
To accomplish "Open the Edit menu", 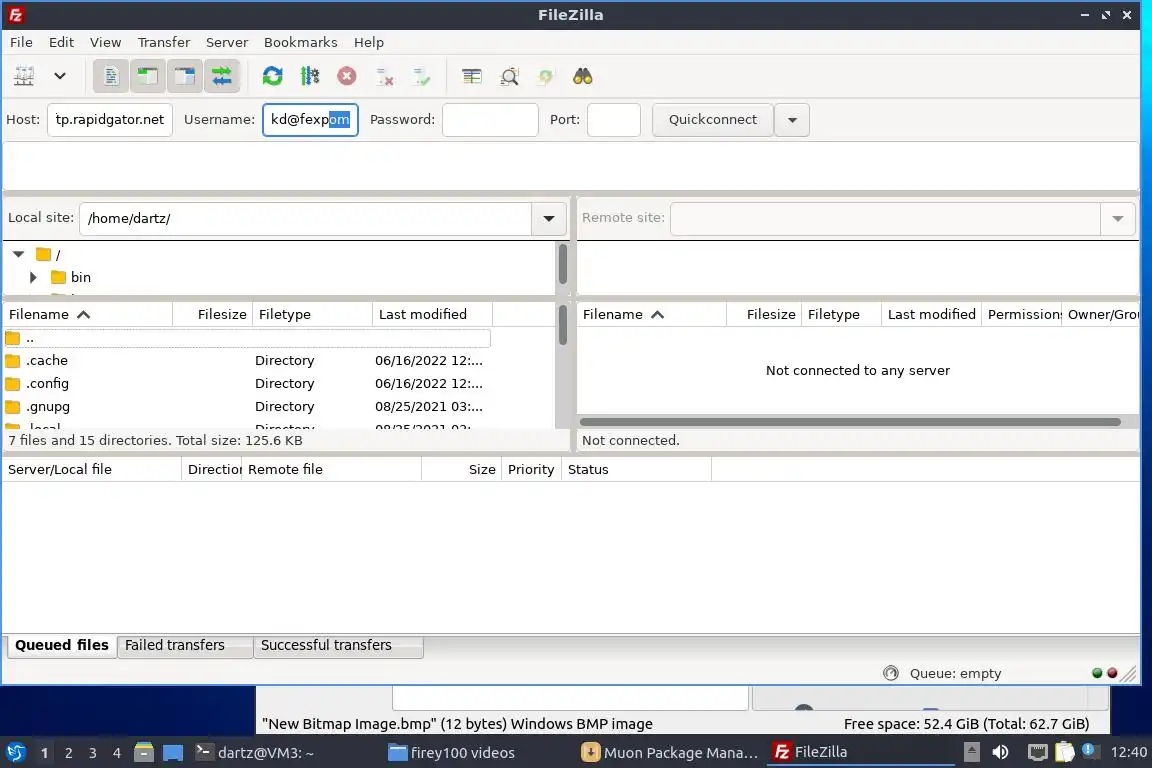I will pos(61,42).
